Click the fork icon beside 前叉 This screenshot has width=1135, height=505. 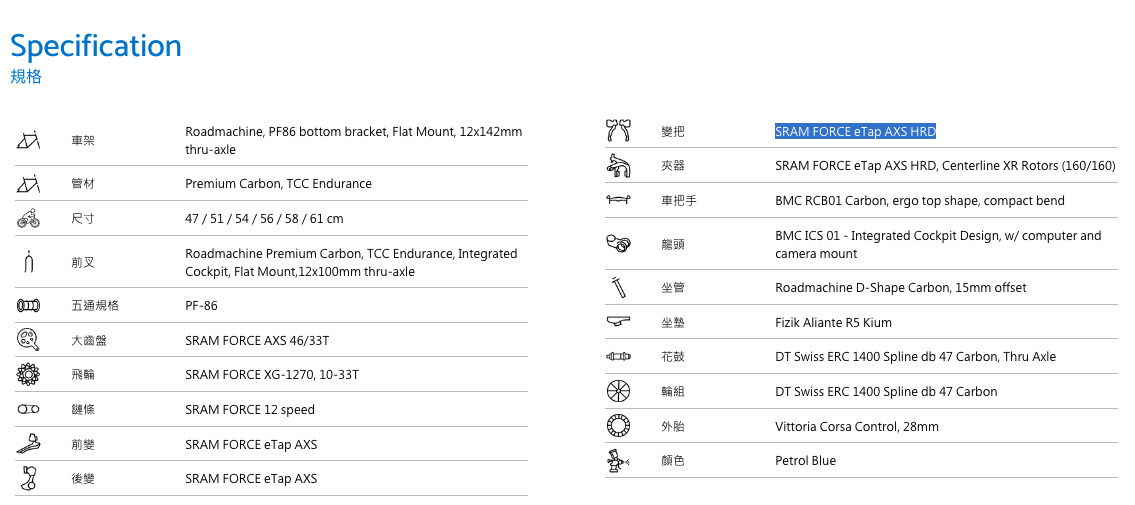(x=28, y=263)
